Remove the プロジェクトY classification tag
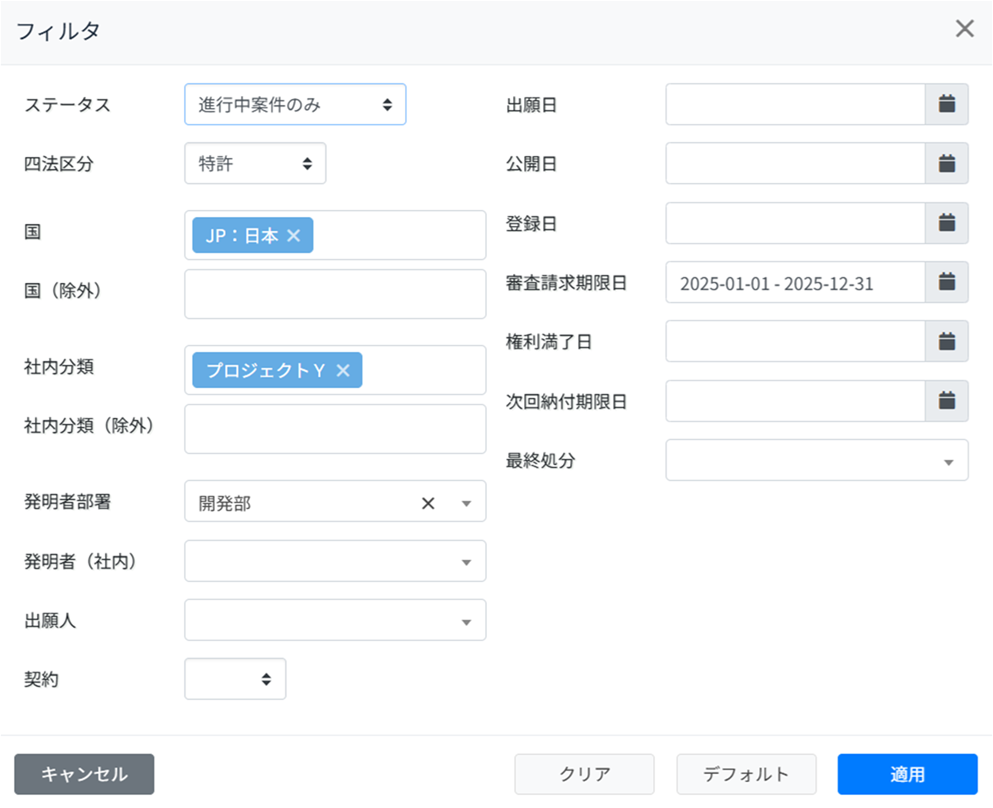Viewport: 993px width, 808px height. [x=343, y=370]
